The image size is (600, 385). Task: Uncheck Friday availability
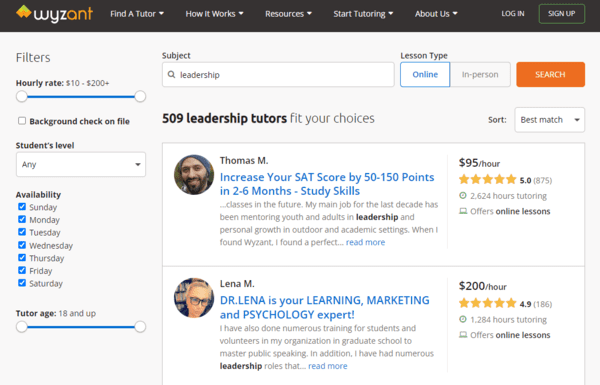coord(22,270)
